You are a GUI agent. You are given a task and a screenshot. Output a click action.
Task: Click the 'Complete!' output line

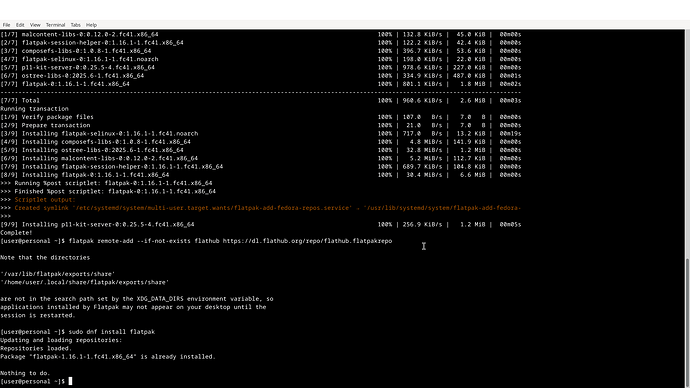[x=16, y=233]
